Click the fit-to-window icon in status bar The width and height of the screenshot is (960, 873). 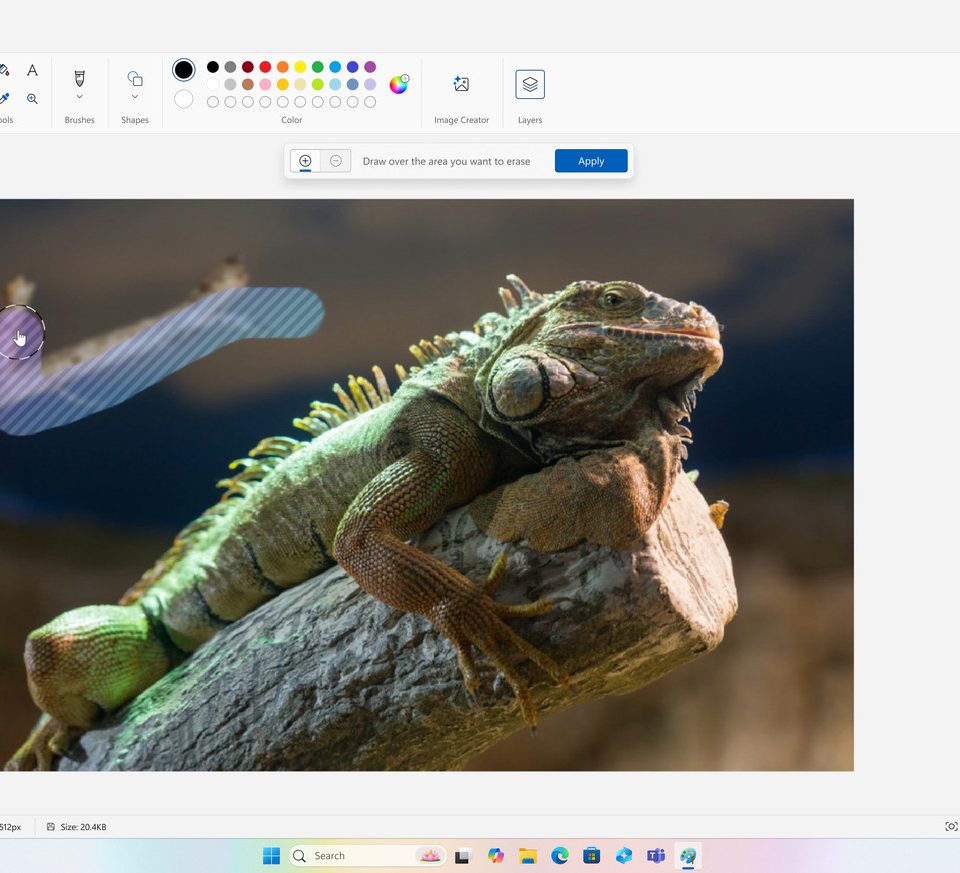point(950,827)
